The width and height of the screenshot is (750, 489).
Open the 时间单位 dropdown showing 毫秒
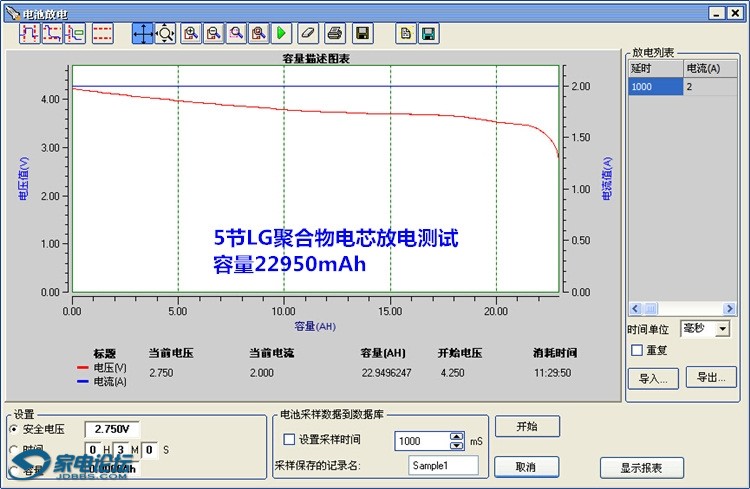(x=705, y=329)
